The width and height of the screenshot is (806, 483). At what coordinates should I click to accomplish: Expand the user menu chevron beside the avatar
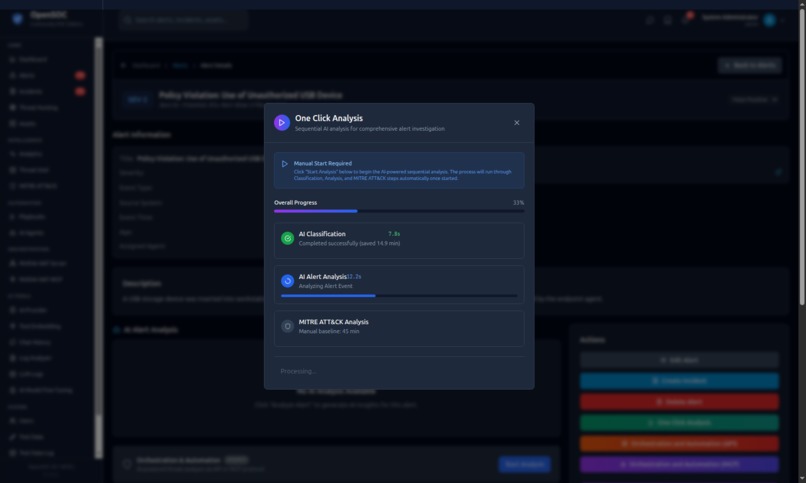(x=782, y=21)
